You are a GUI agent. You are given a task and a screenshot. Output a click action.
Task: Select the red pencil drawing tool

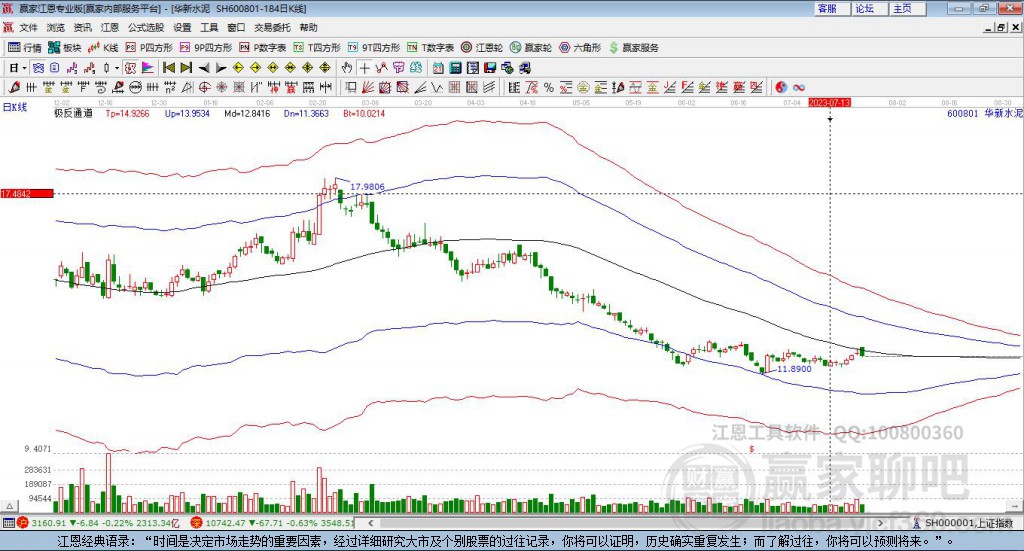tap(14, 87)
